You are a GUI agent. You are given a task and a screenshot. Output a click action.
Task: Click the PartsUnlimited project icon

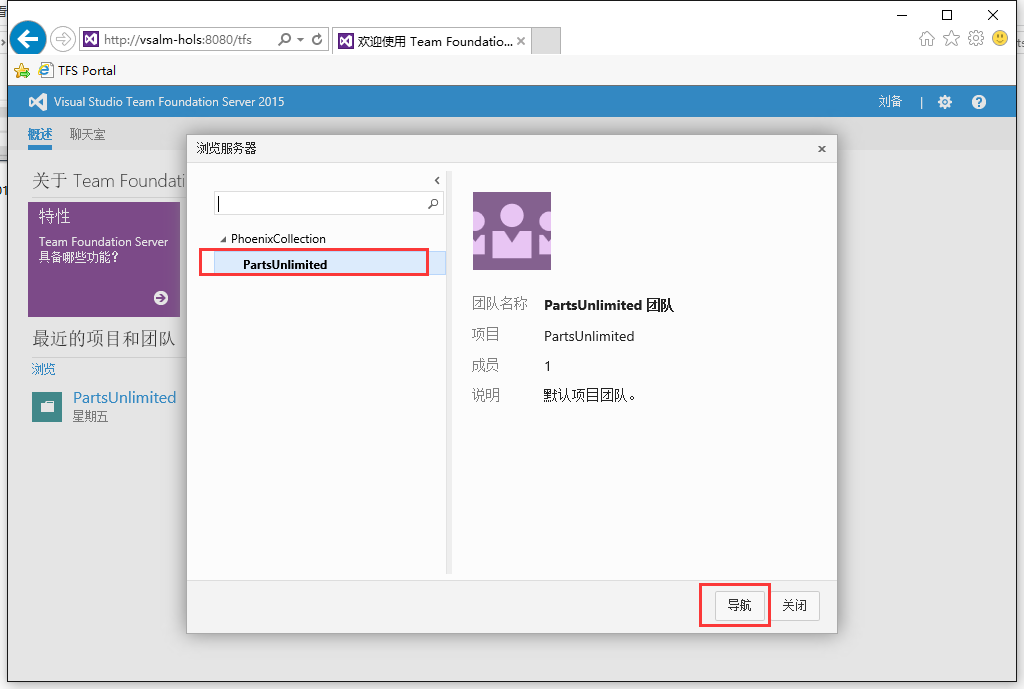click(x=47, y=407)
